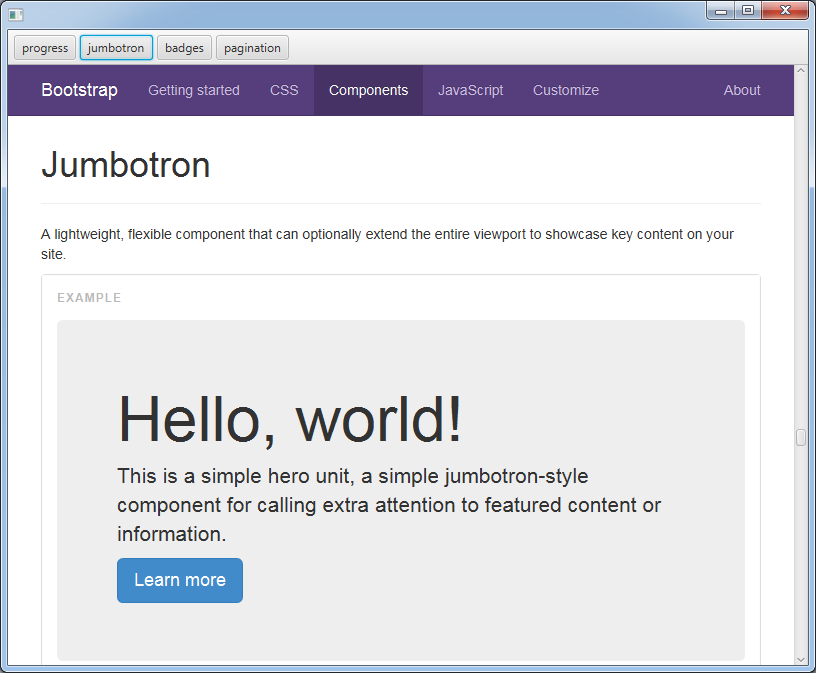
Task: Switch to the progress example
Action: (44, 47)
